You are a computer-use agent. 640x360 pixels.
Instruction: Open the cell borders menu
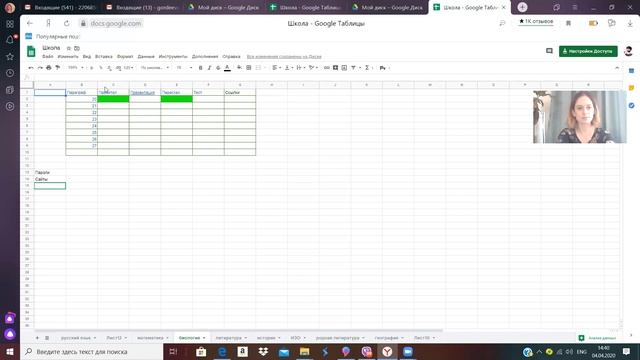click(x=249, y=68)
